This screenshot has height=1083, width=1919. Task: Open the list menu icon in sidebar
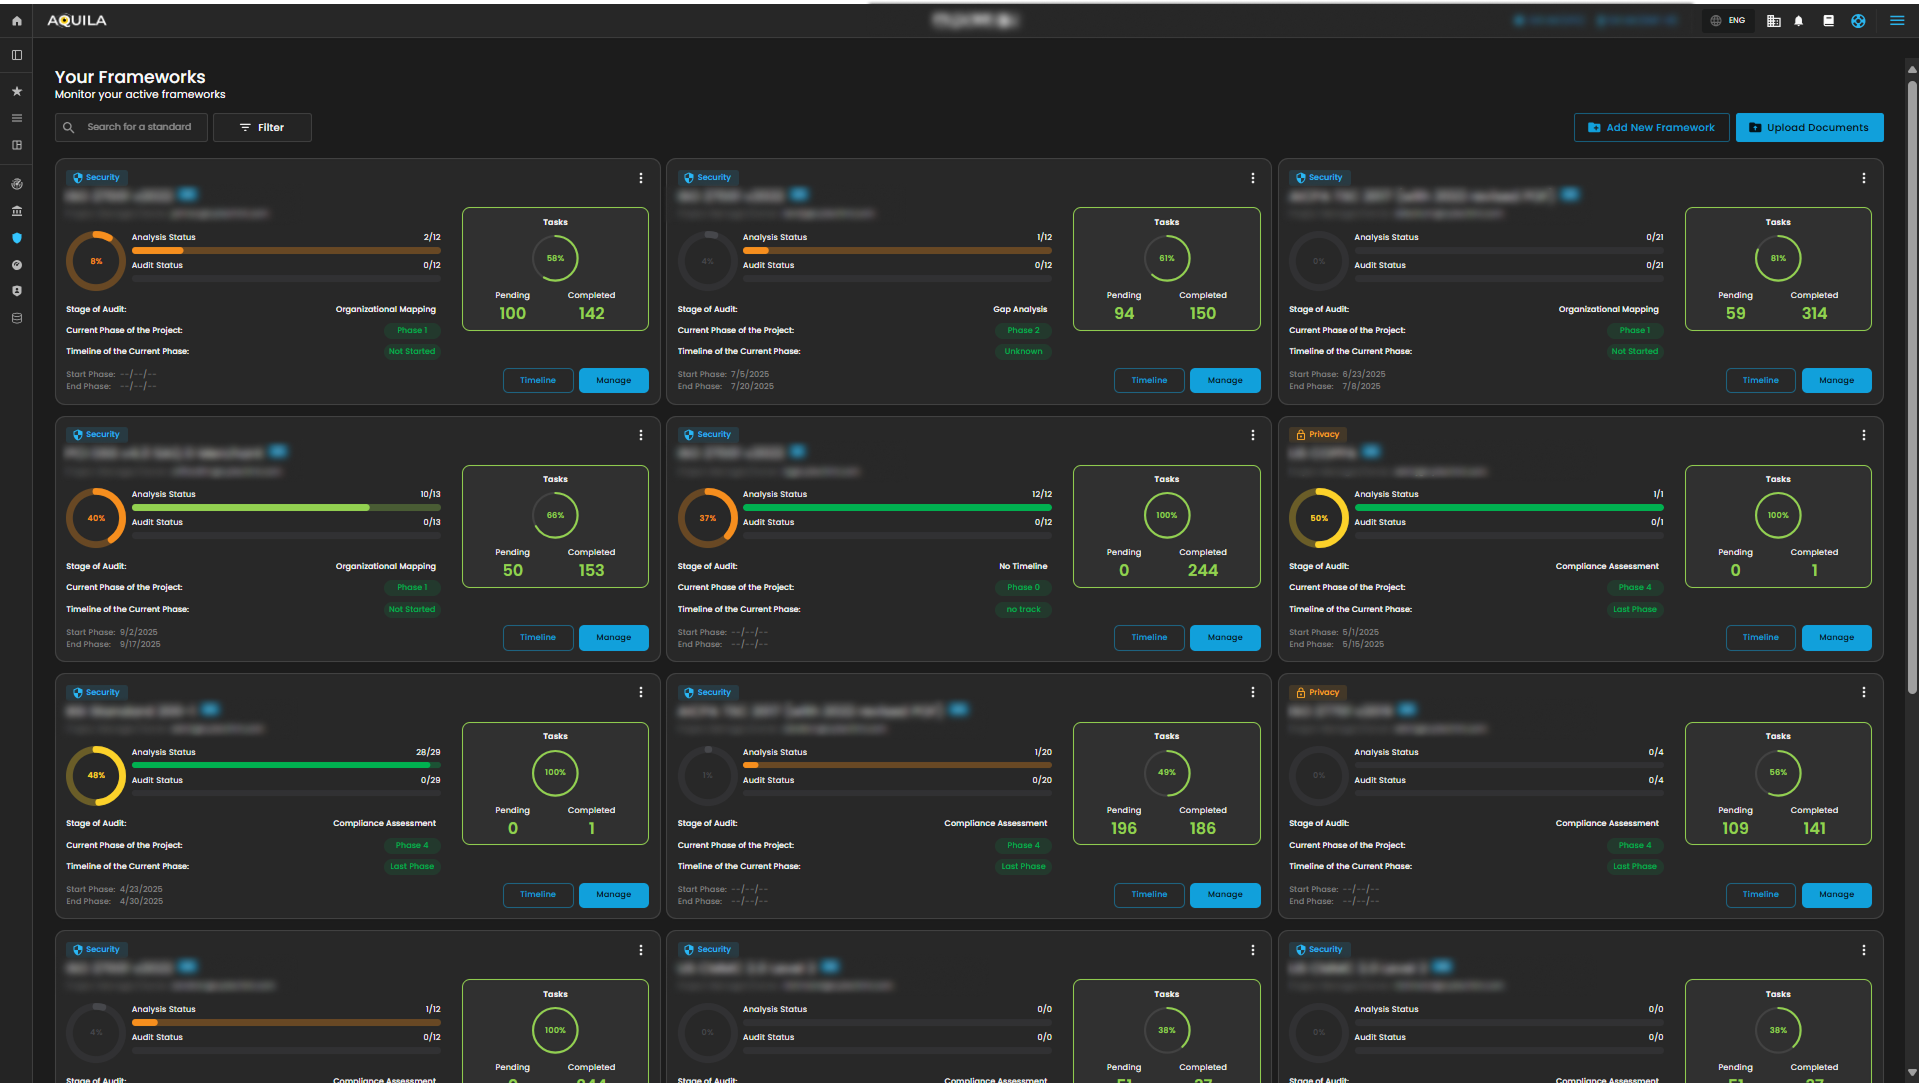coord(16,118)
